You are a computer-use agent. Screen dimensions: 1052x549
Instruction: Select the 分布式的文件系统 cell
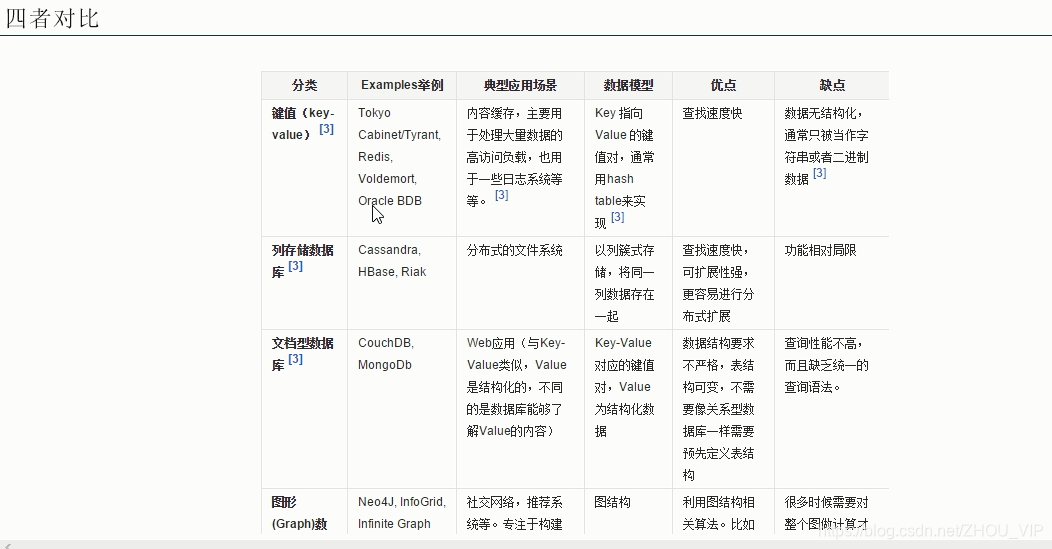coord(520,283)
